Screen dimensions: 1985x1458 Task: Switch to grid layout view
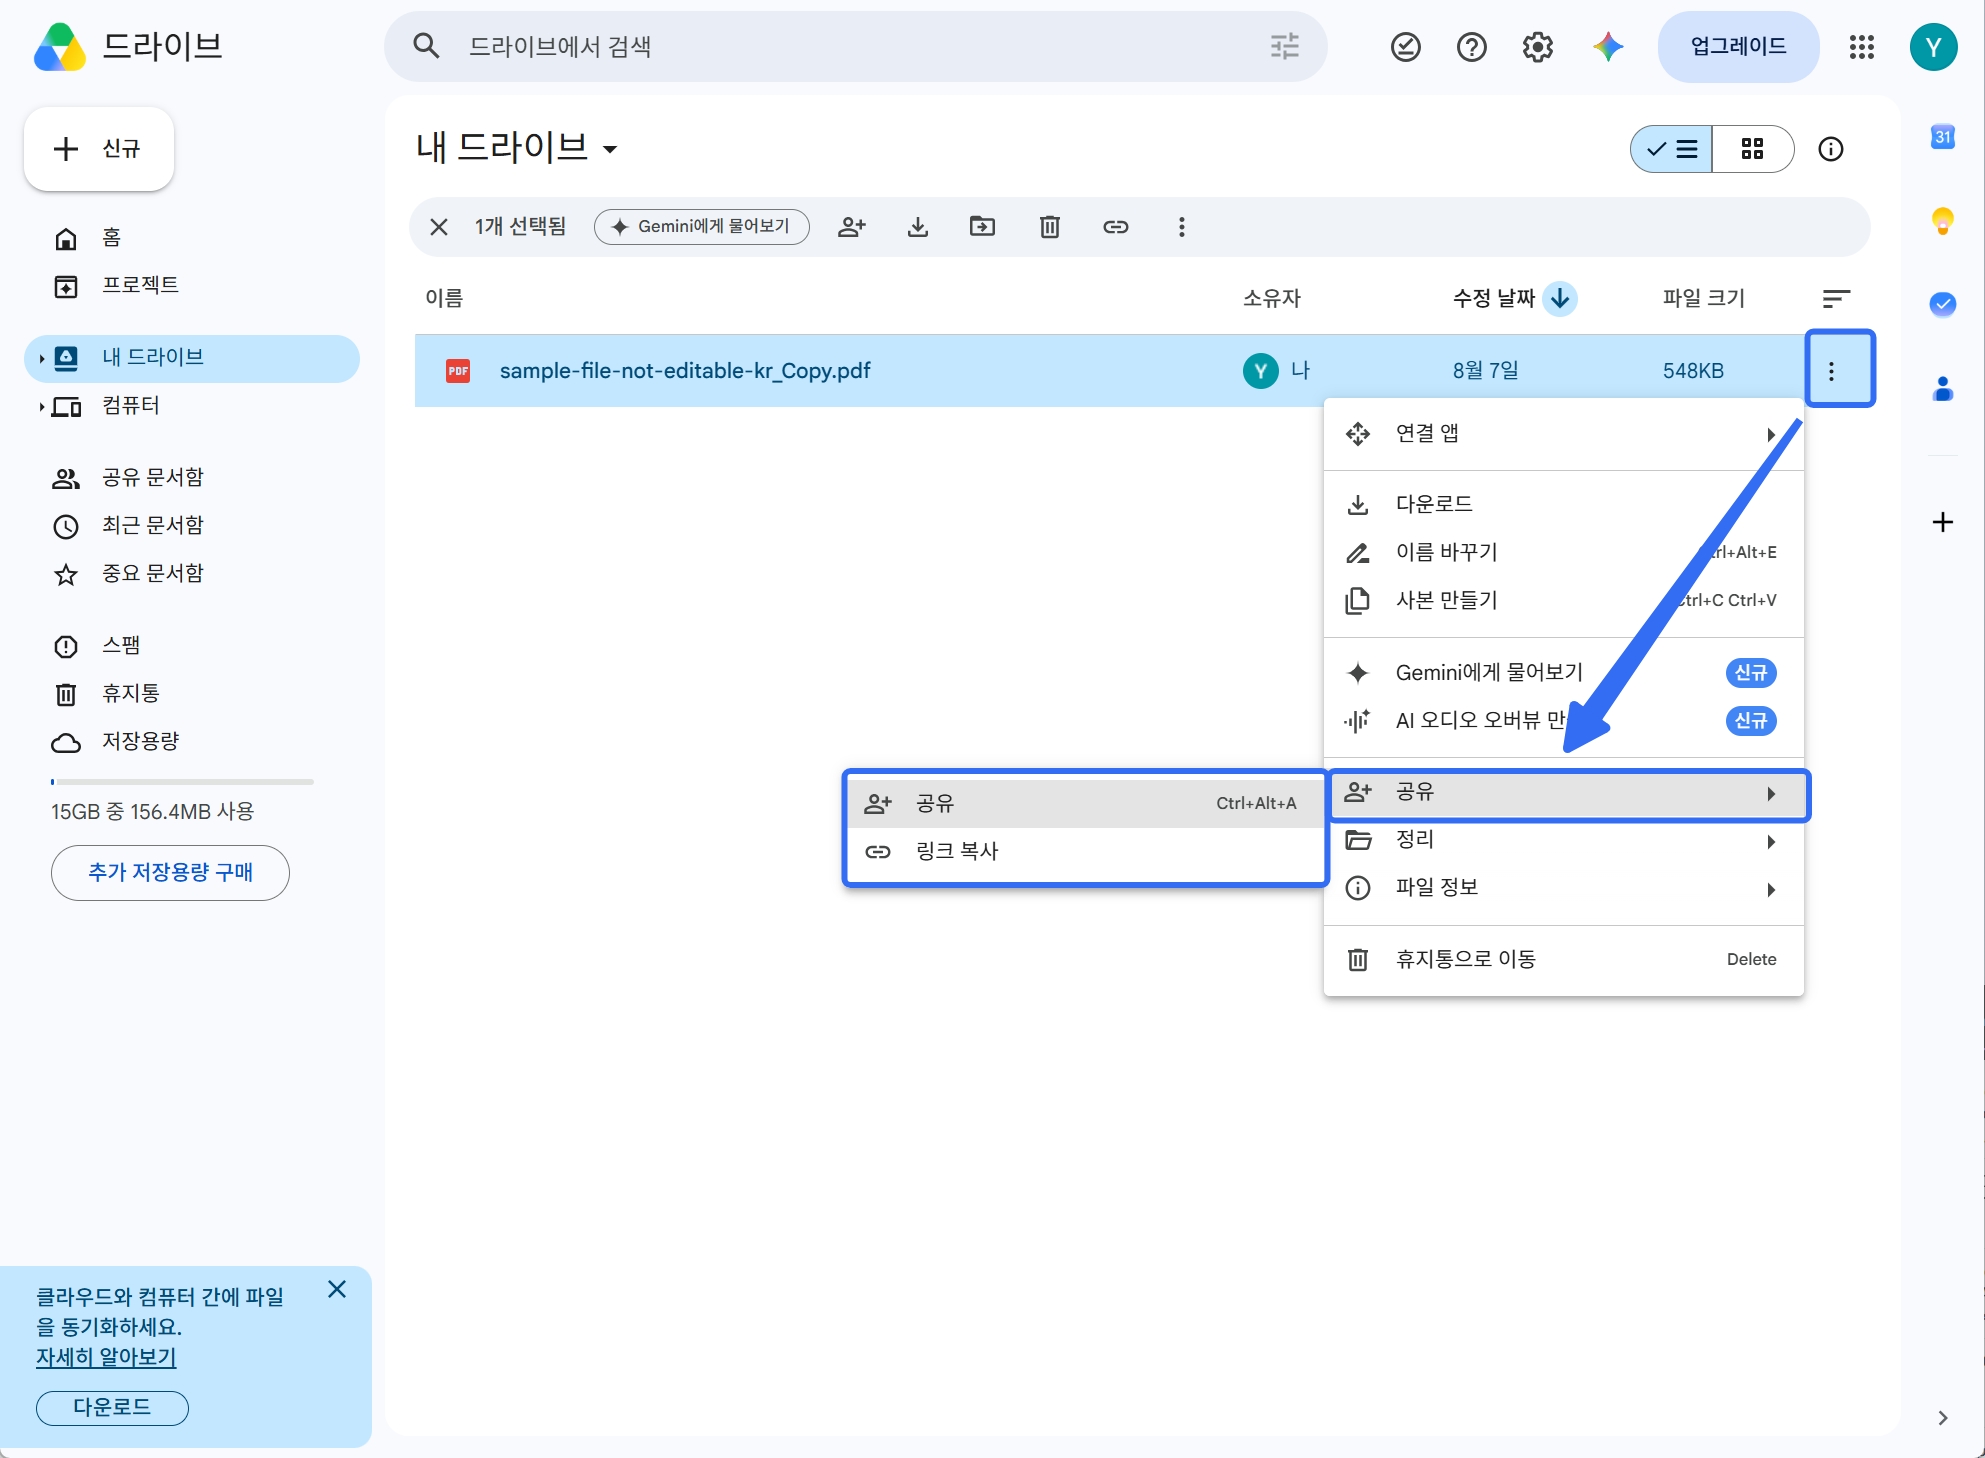(1752, 149)
